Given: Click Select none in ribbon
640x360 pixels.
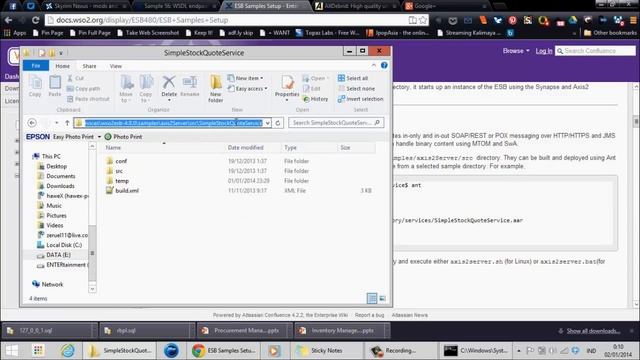Looking at the screenshot, I should [356, 89].
